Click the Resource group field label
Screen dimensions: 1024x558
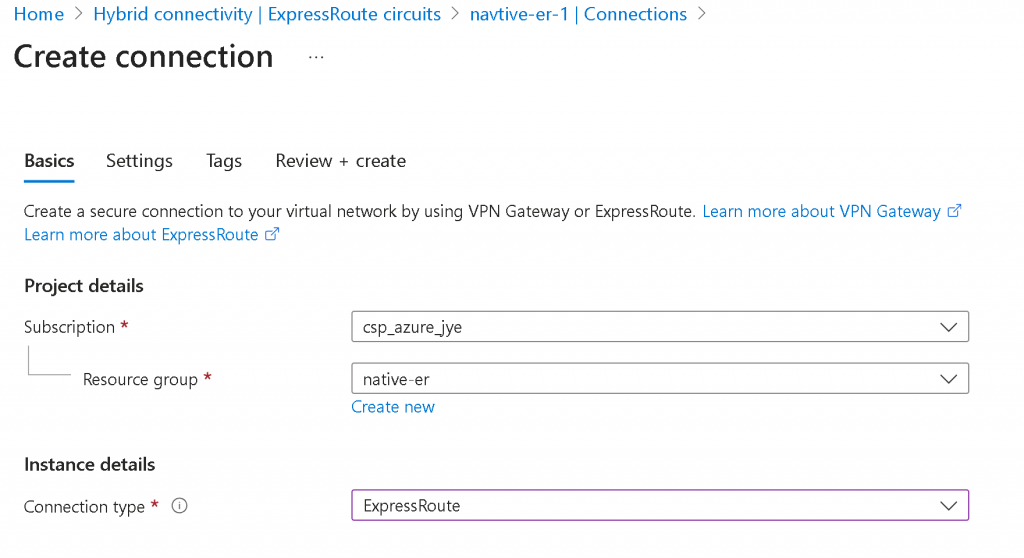click(140, 380)
